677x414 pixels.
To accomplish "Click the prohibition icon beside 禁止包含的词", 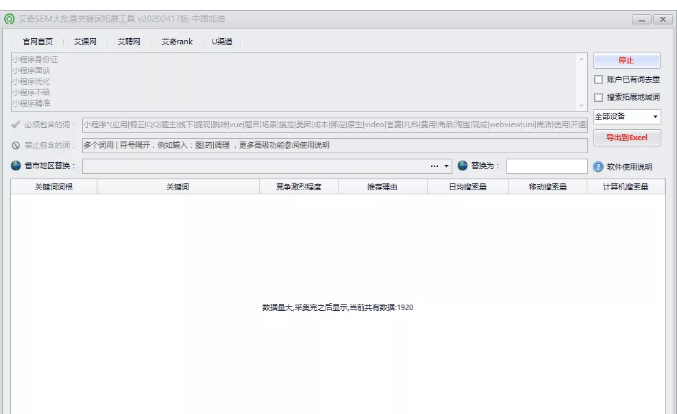I will tap(16, 145).
